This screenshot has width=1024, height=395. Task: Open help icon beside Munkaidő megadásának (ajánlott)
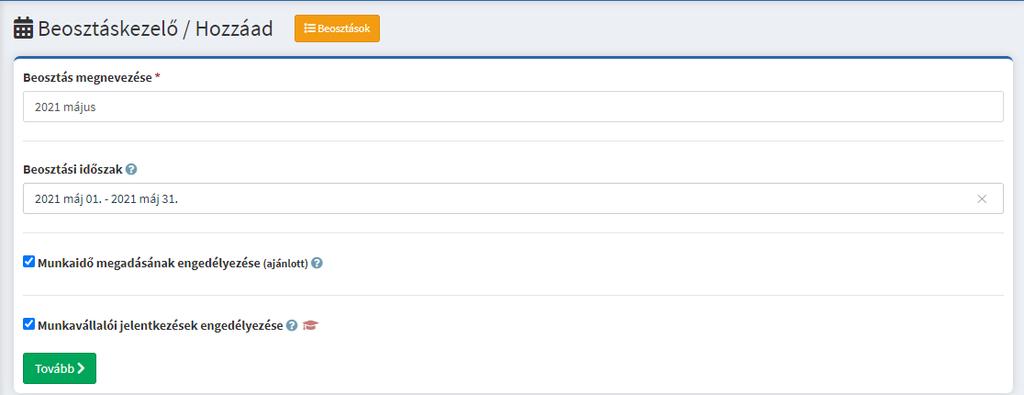[x=317, y=263]
